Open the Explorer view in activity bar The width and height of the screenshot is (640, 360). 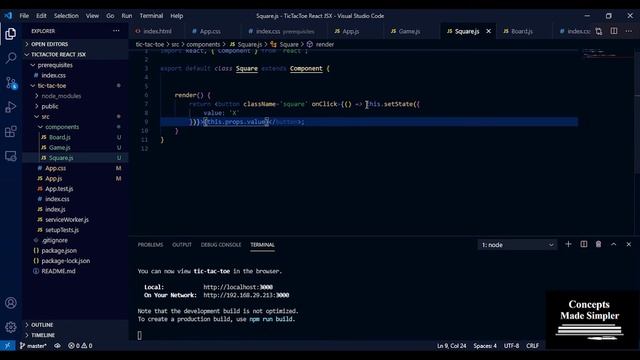(x=11, y=33)
